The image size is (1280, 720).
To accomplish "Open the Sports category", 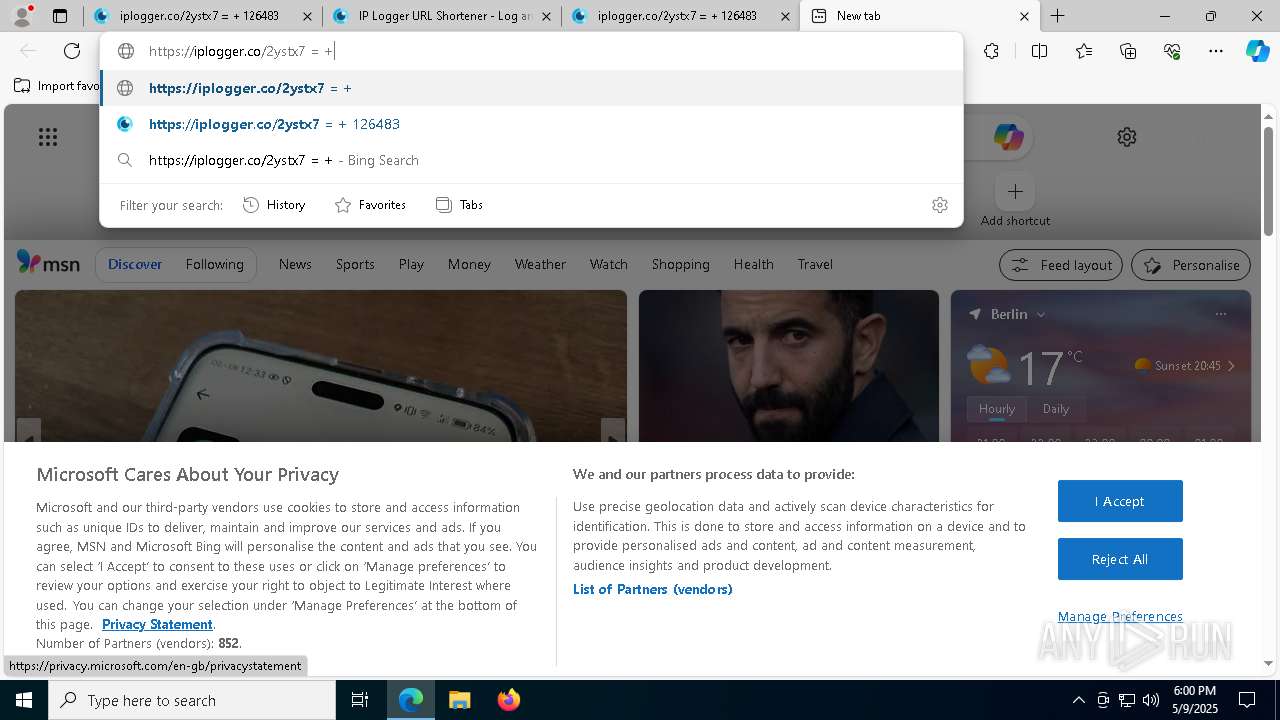I will [355, 264].
